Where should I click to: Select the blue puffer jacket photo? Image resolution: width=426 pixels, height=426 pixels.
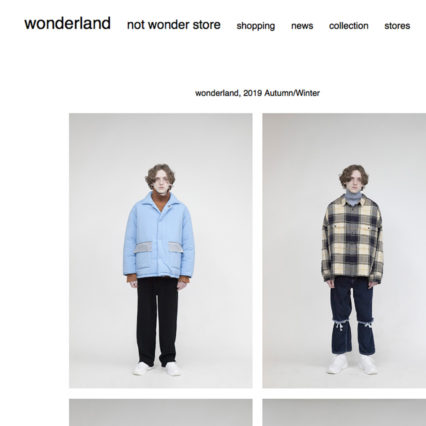pos(161,251)
